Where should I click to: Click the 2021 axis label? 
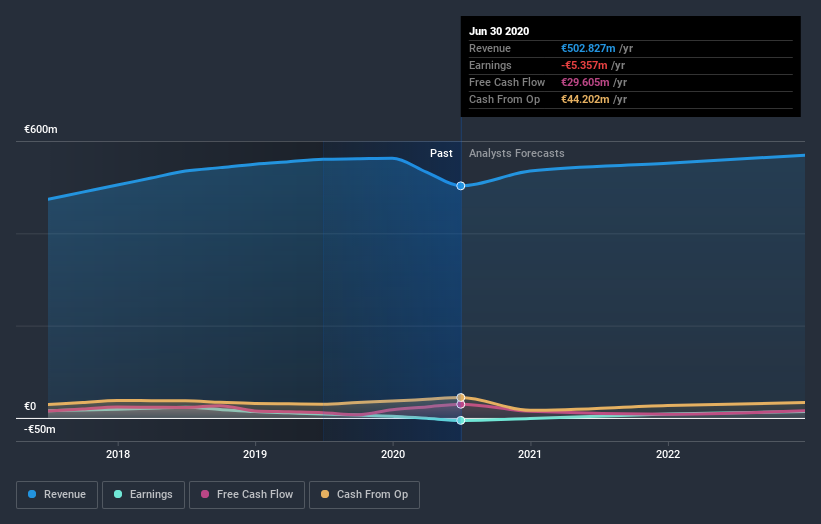tap(530, 454)
